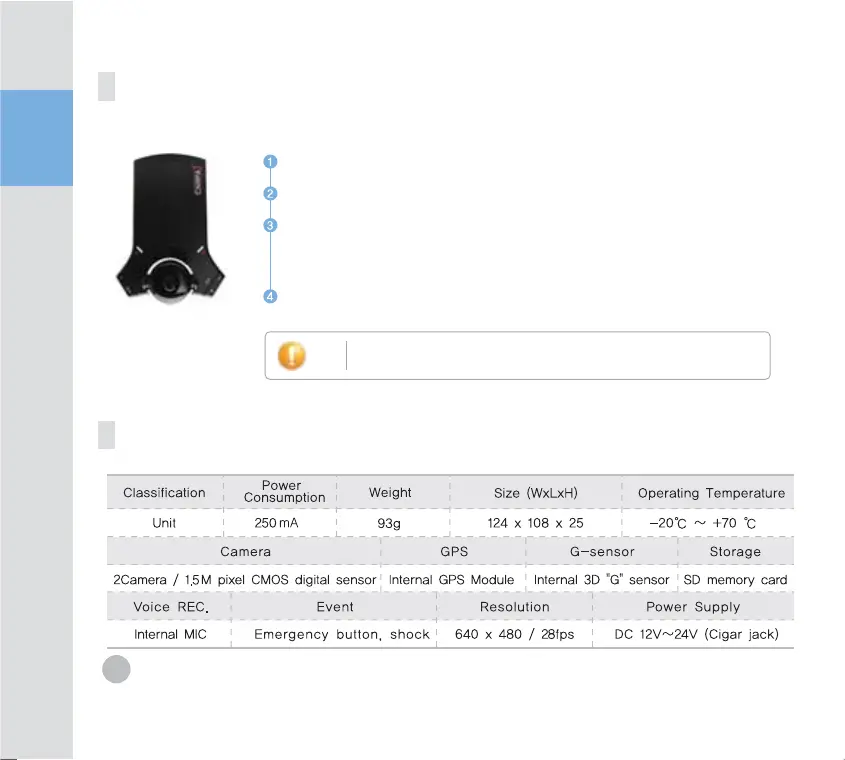Viewport: 845px width, 760px height.
Task: Click the number 3 callout marker
Action: tap(271, 225)
